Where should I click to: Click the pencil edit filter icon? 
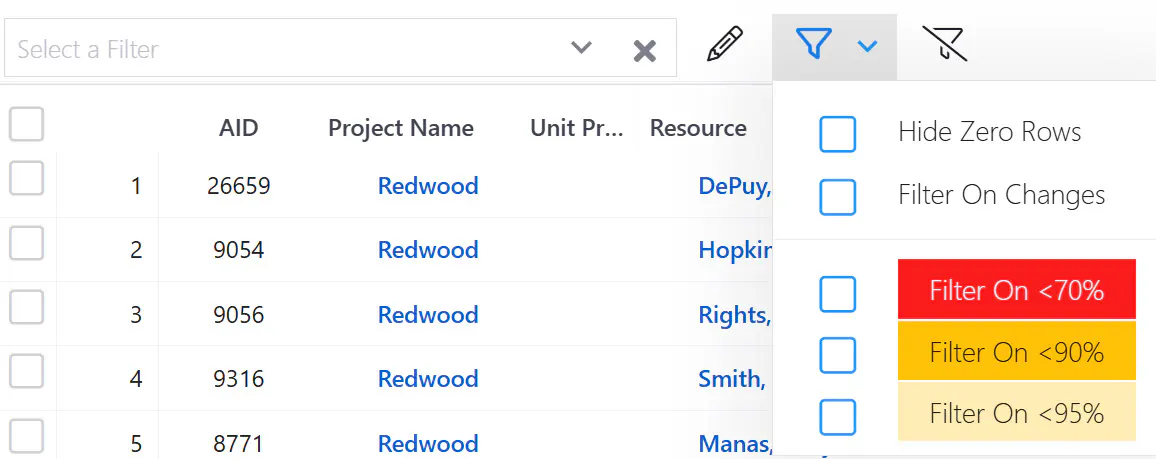[725, 44]
